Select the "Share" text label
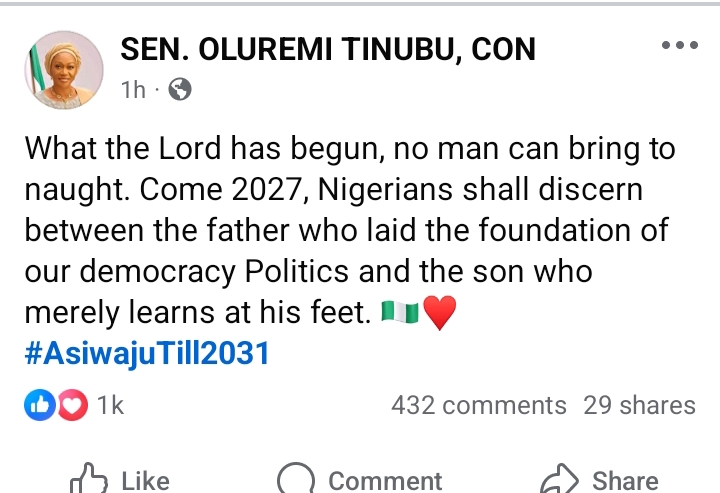 click(625, 481)
